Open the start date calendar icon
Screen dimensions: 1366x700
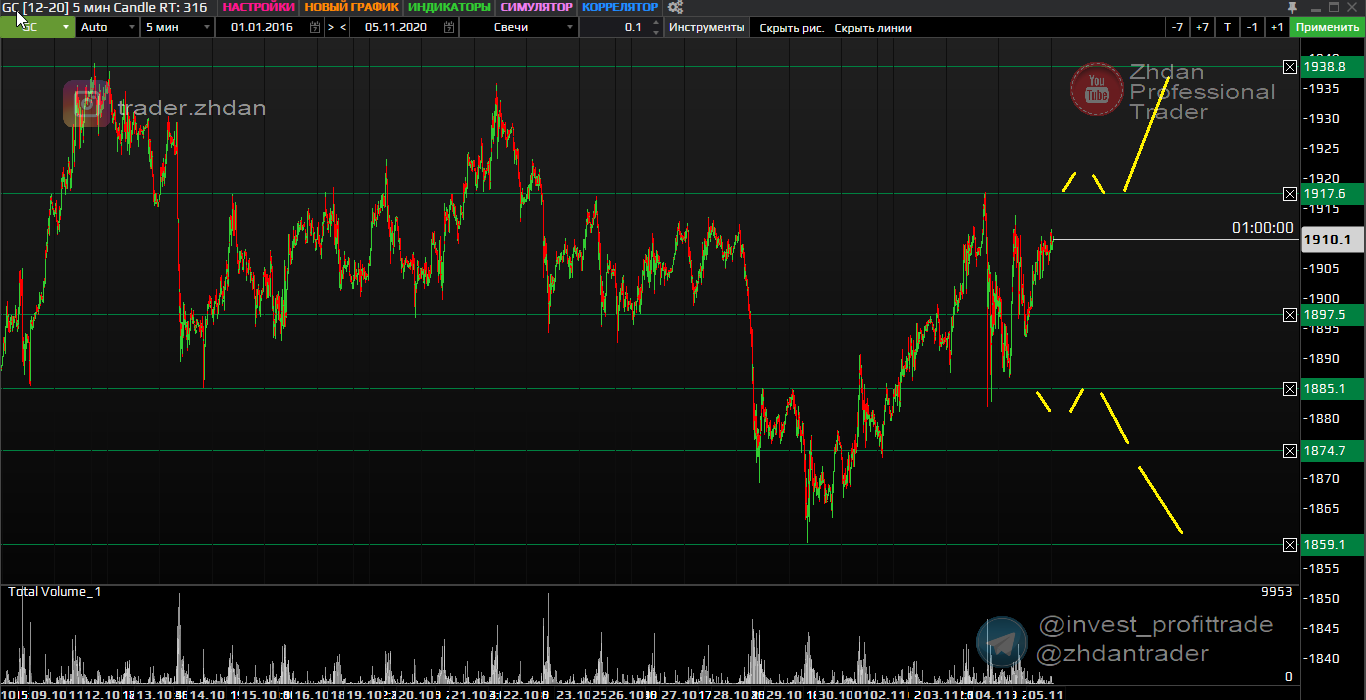click(315, 27)
